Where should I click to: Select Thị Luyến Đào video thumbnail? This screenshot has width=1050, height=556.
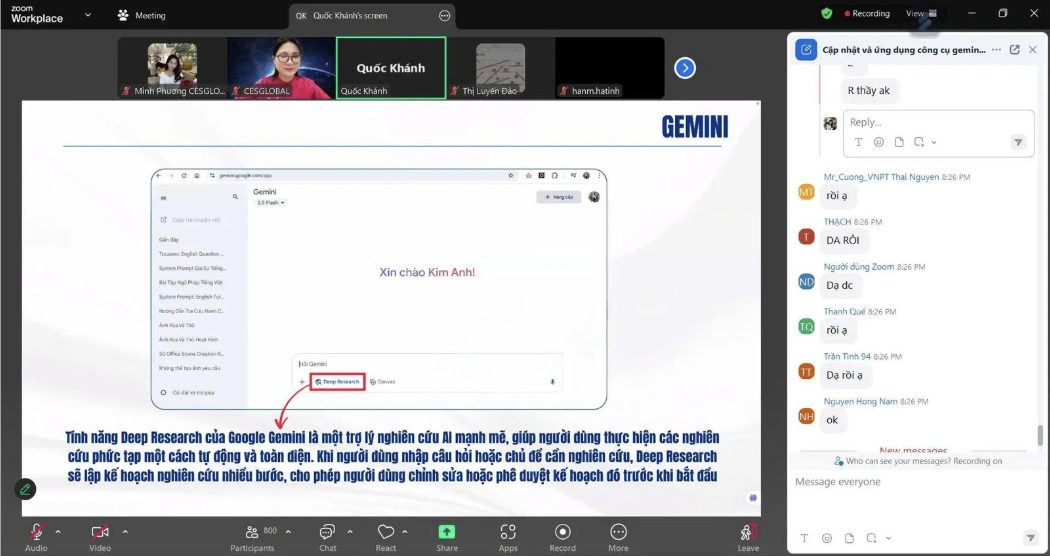[501, 68]
